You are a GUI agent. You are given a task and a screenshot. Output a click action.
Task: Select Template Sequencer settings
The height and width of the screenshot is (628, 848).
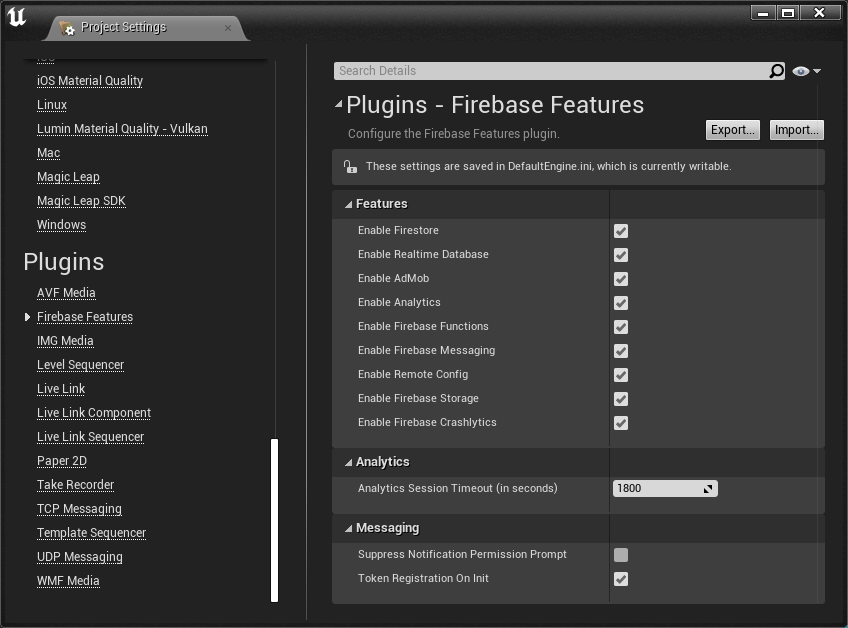(91, 533)
